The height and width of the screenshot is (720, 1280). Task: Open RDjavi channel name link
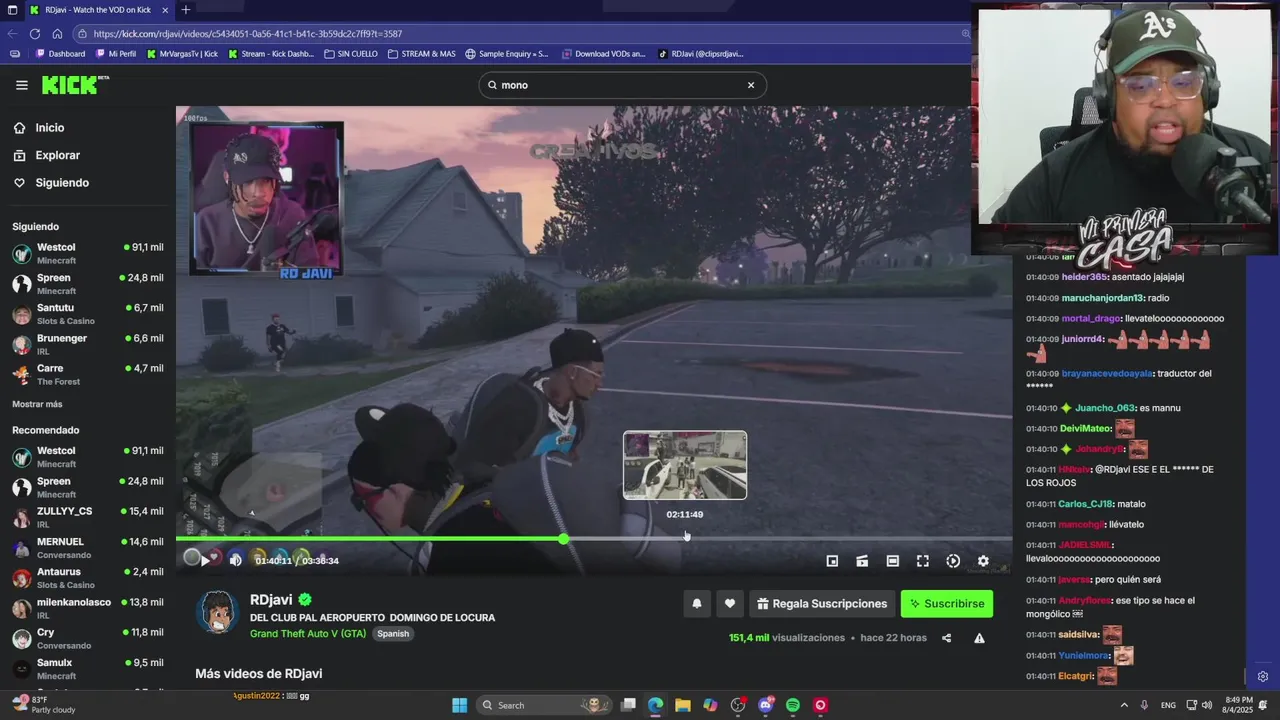click(271, 600)
